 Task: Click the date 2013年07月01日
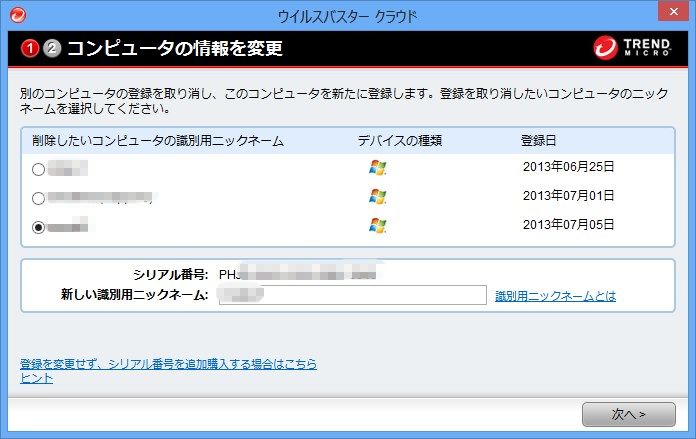(x=568, y=196)
